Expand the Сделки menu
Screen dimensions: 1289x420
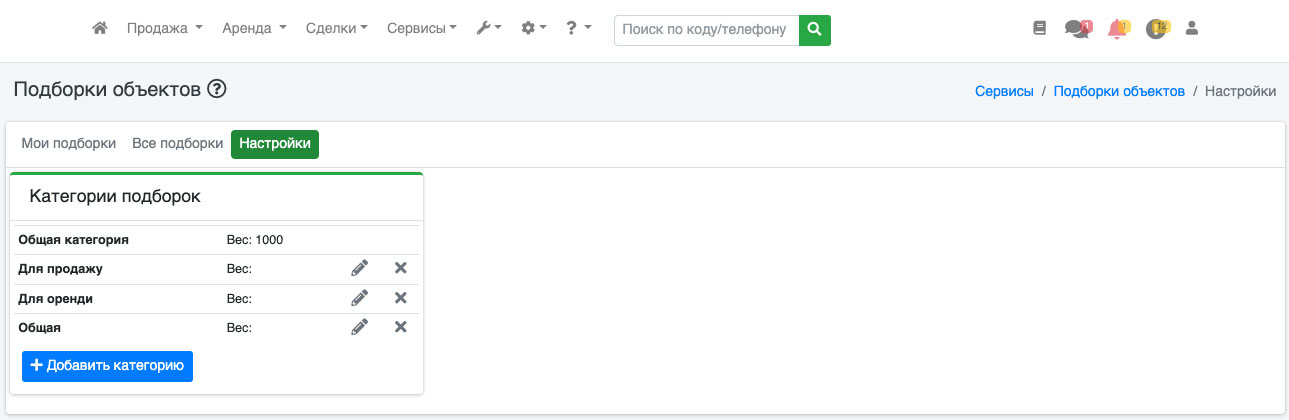[x=336, y=29]
